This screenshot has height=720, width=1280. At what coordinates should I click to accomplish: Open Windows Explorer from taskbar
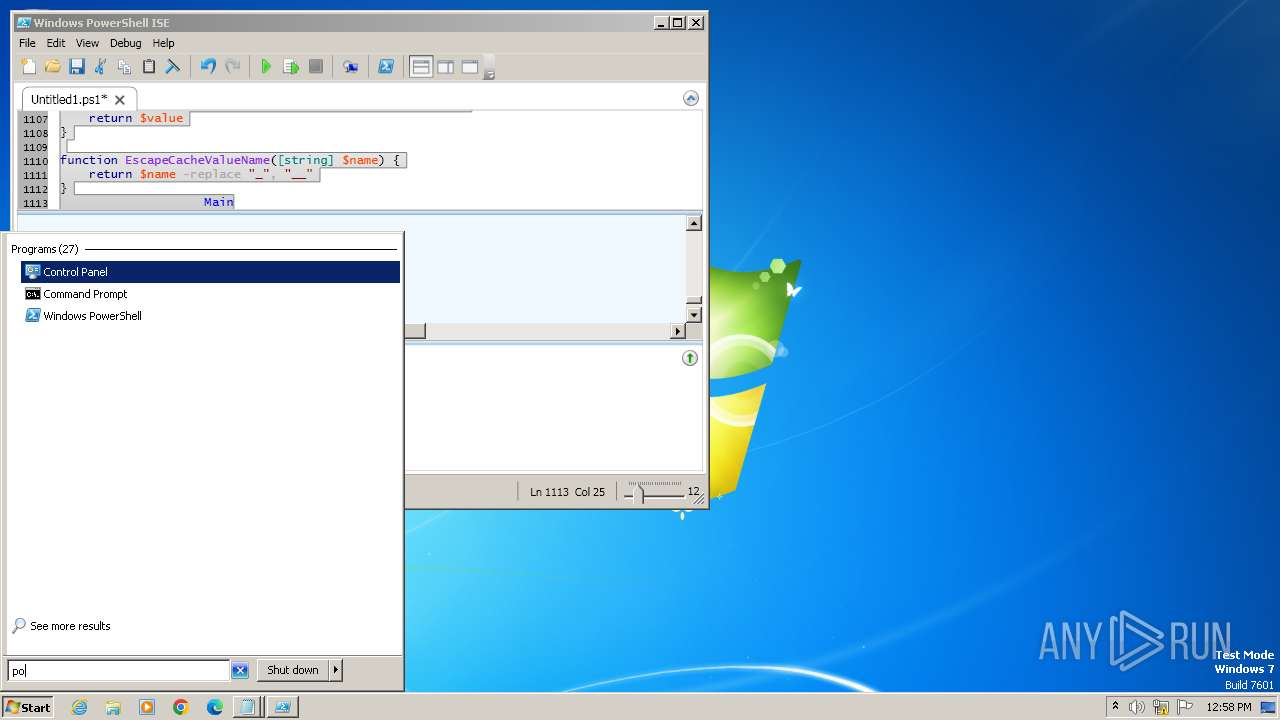click(113, 707)
